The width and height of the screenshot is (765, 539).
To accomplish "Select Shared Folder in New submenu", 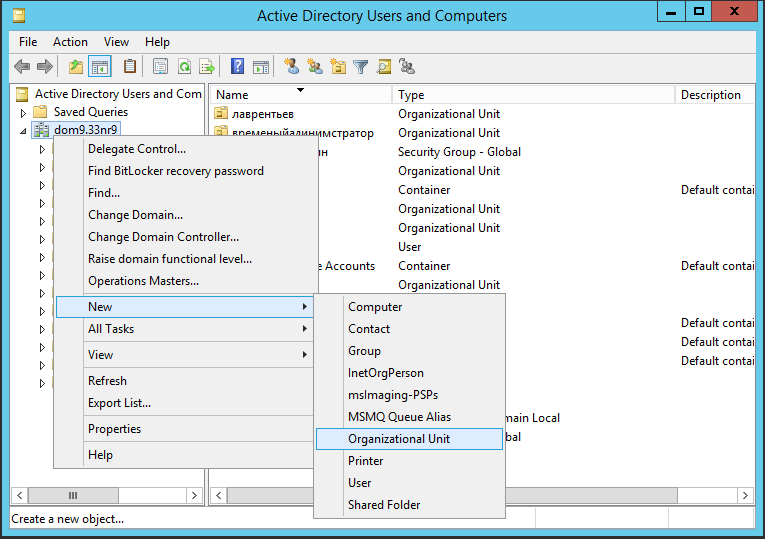I will coord(409,505).
